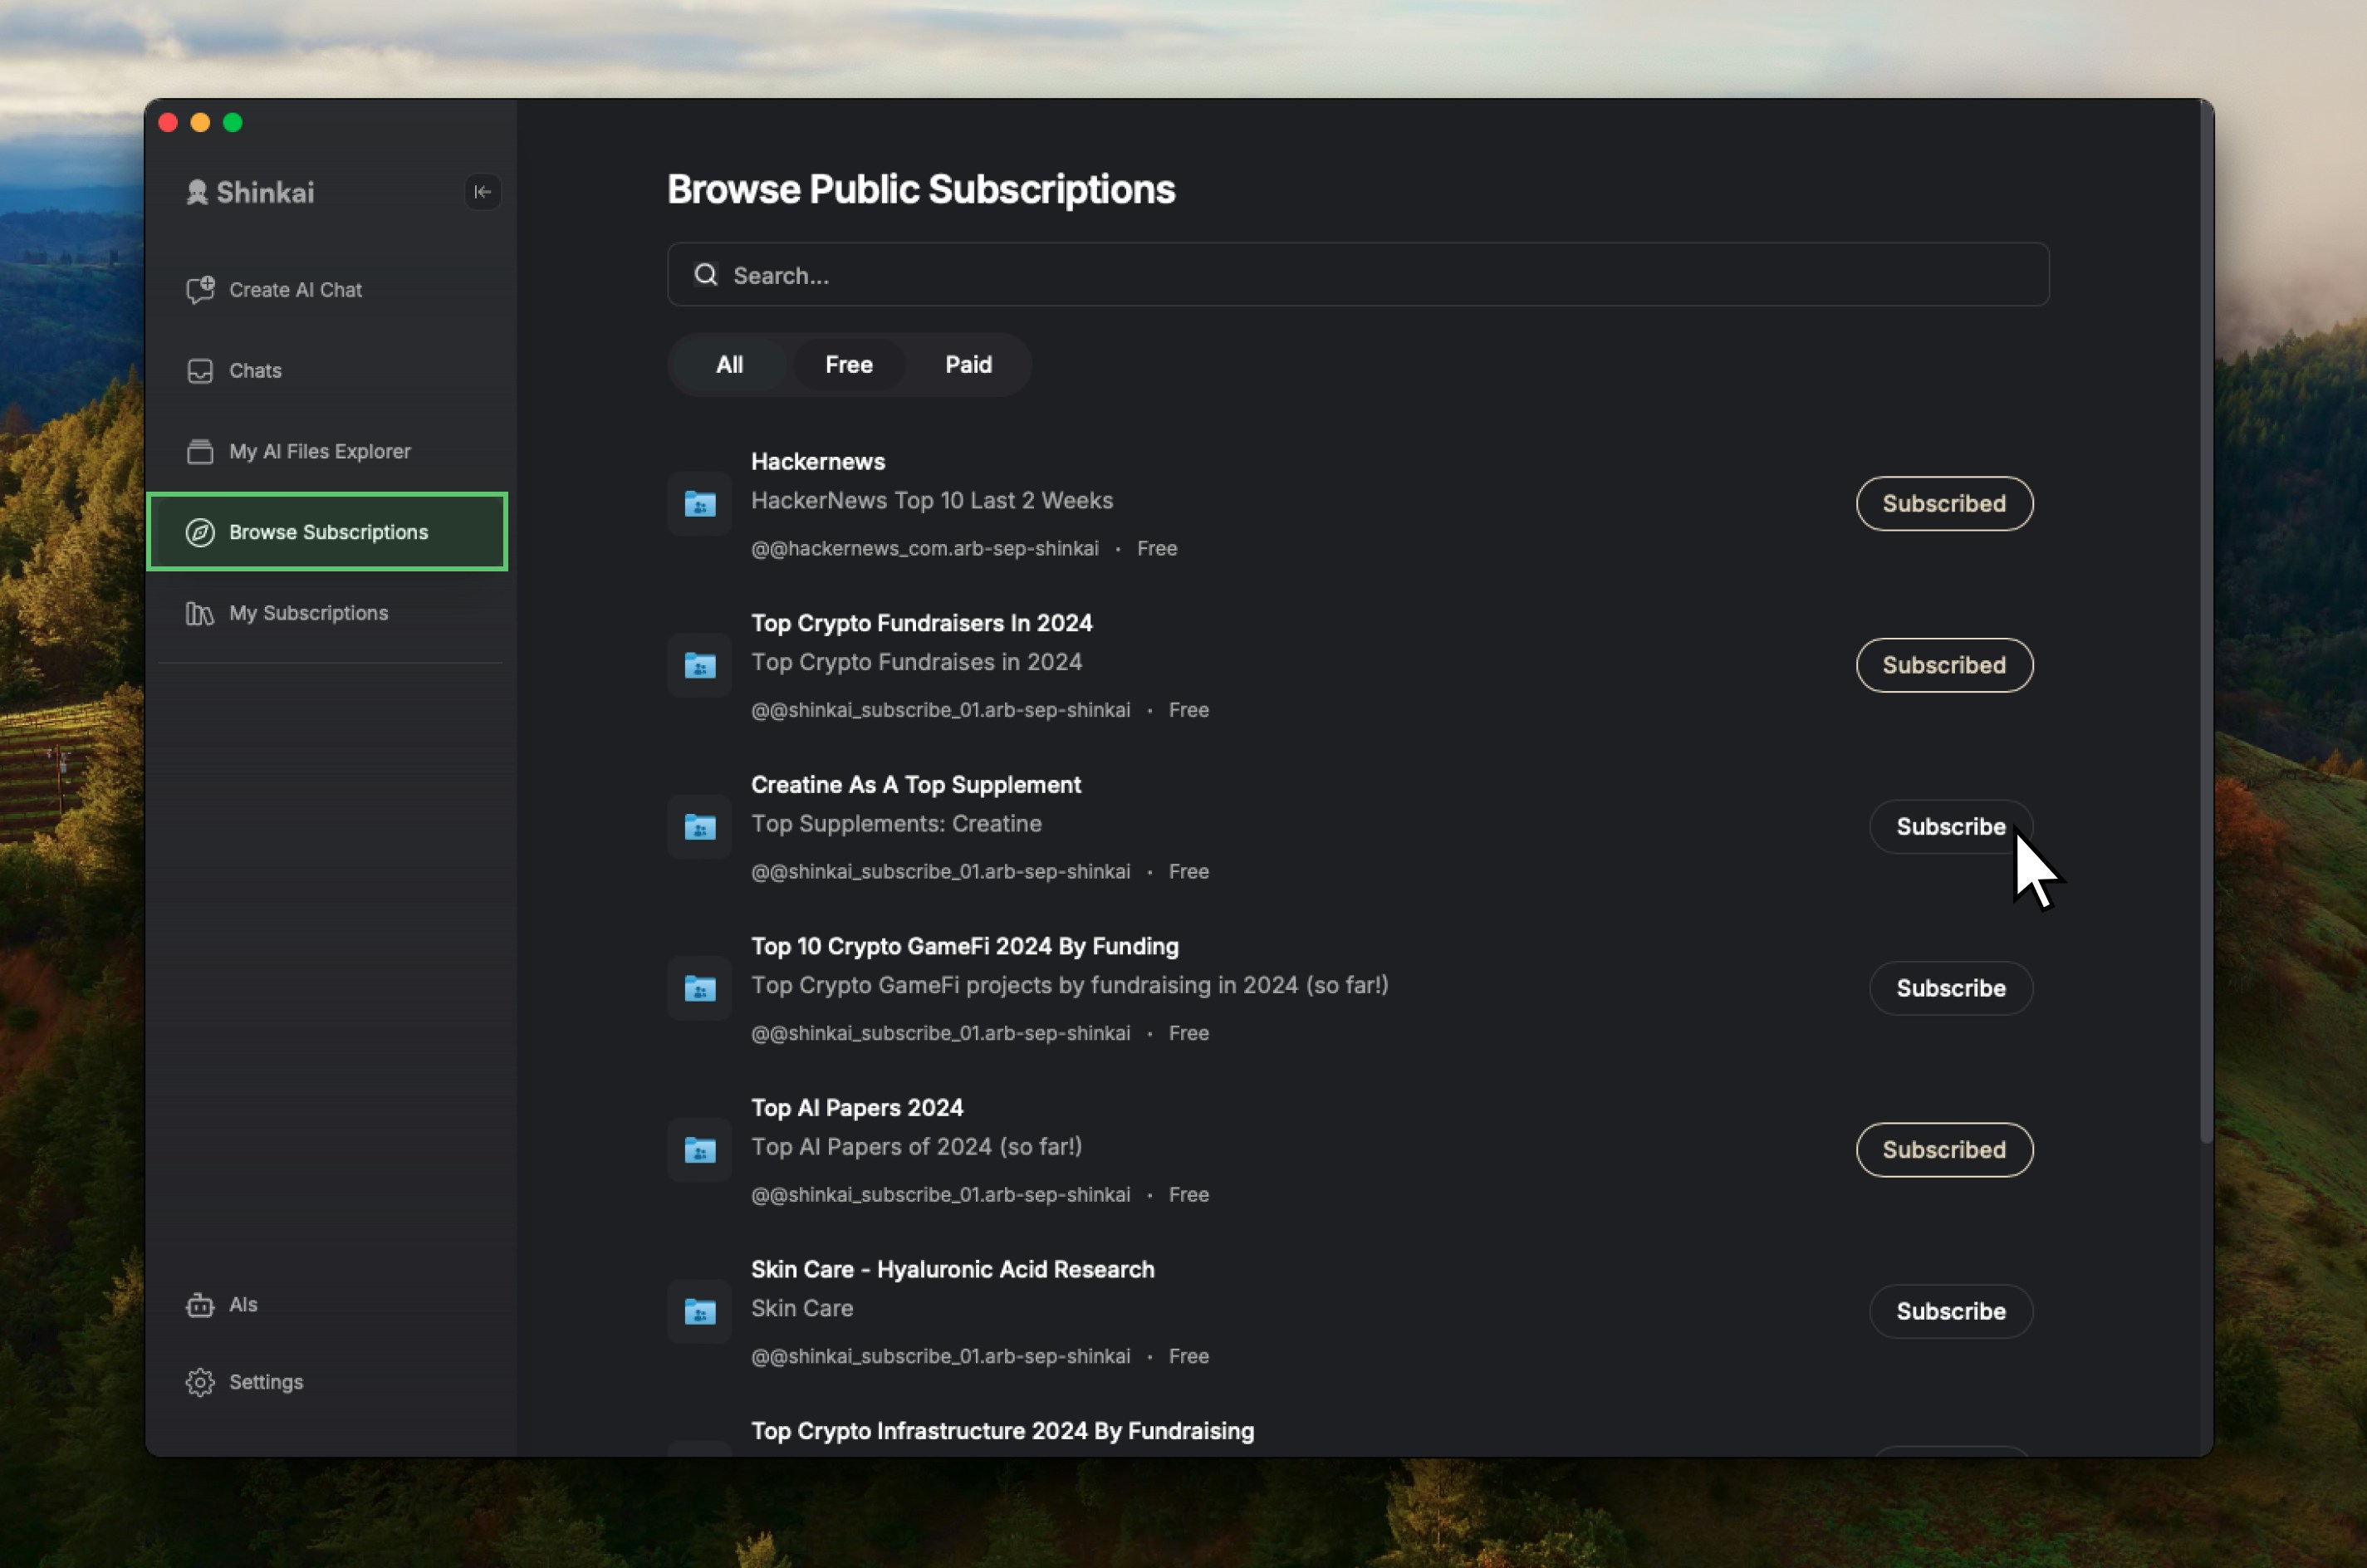Viewport: 2367px width, 1568px height.
Task: Collapse the Shinkai sidebar with arrow icon
Action: pos(482,191)
